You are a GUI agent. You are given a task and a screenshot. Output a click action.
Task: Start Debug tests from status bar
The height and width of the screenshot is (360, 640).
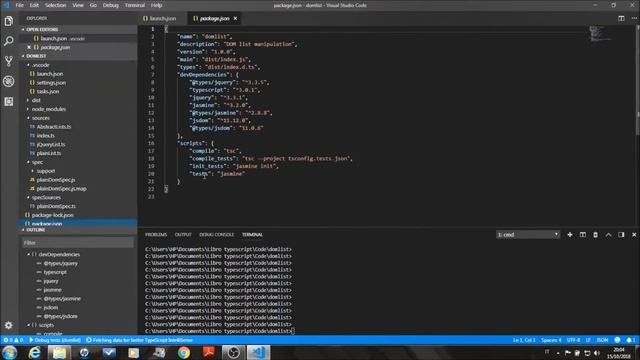click(55, 340)
